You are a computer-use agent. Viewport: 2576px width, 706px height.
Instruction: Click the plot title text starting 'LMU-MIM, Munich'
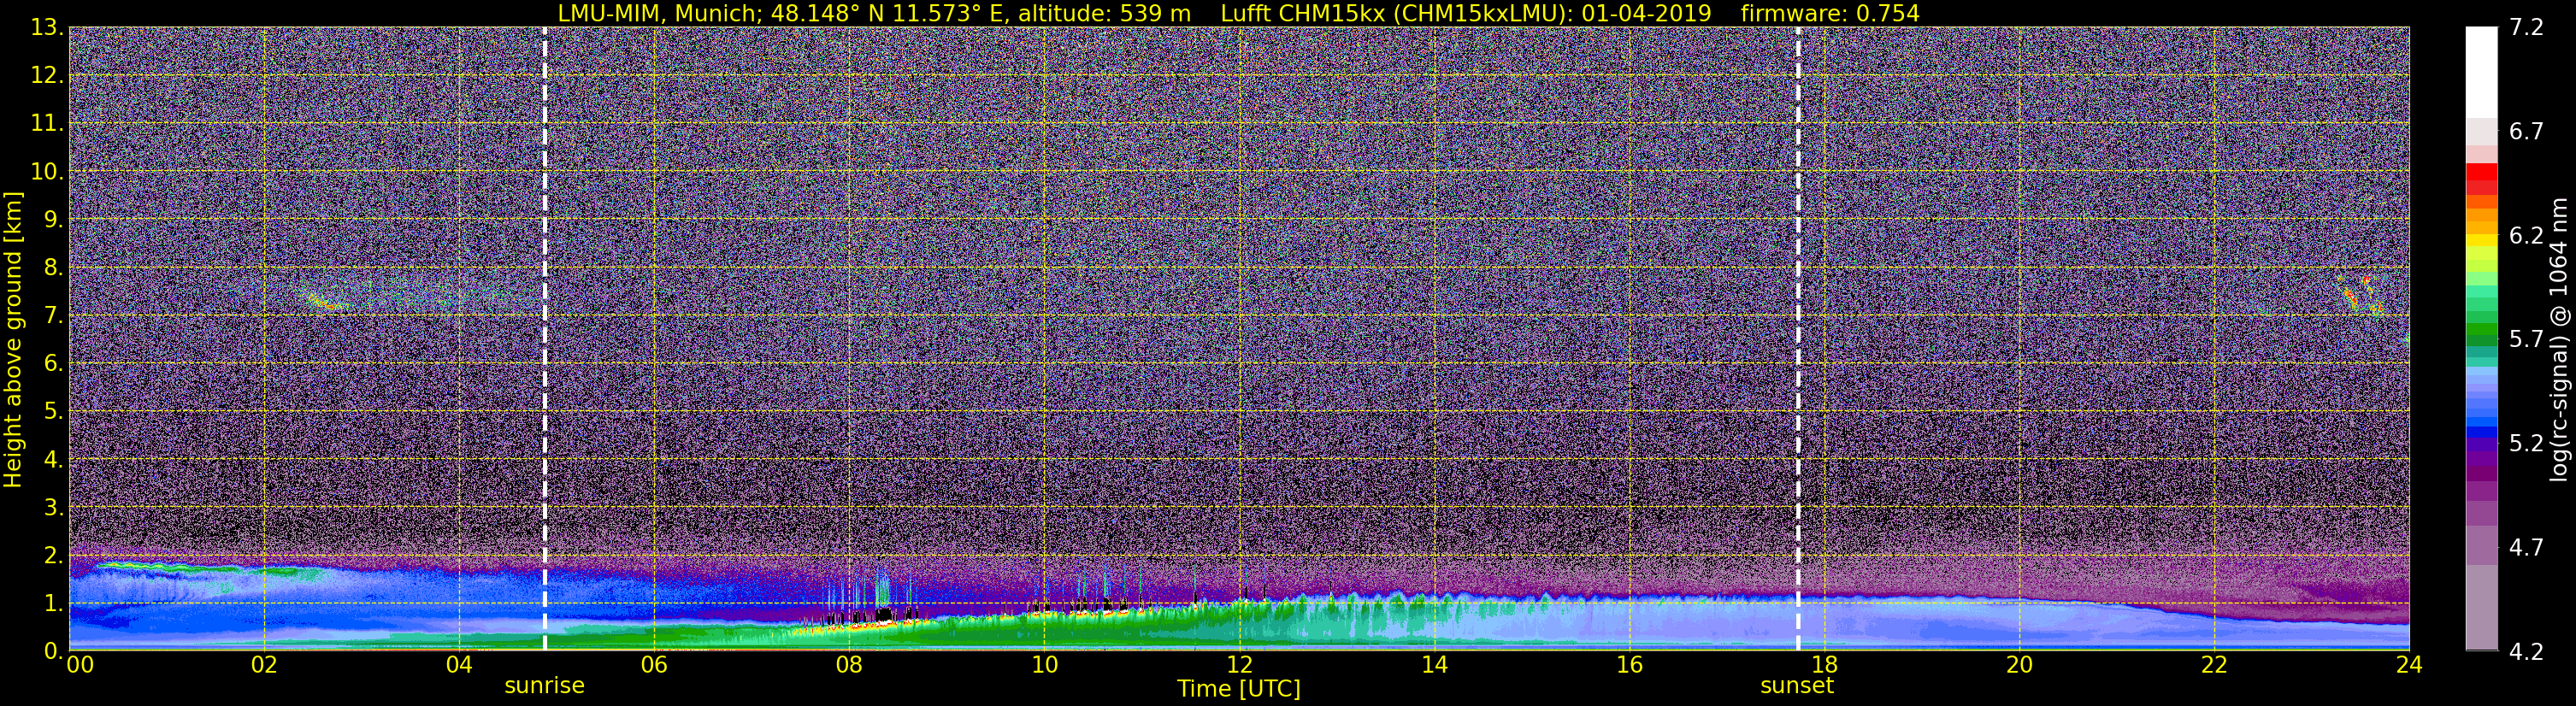pyautogui.click(x=1238, y=13)
